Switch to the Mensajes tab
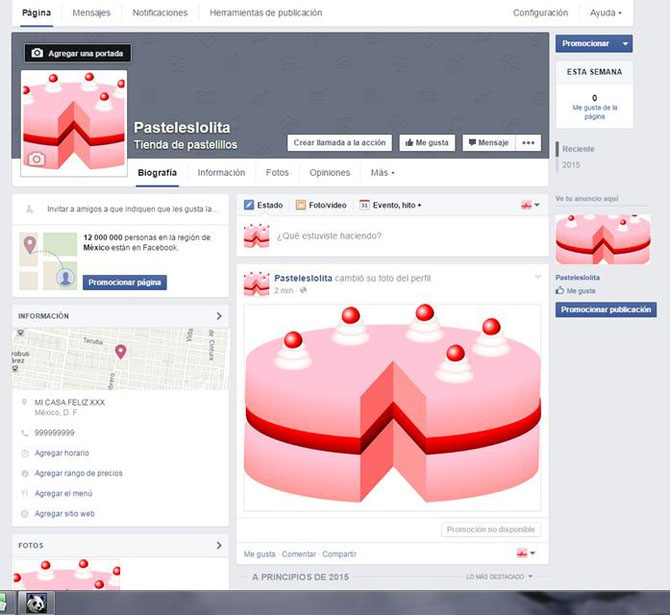 point(91,13)
